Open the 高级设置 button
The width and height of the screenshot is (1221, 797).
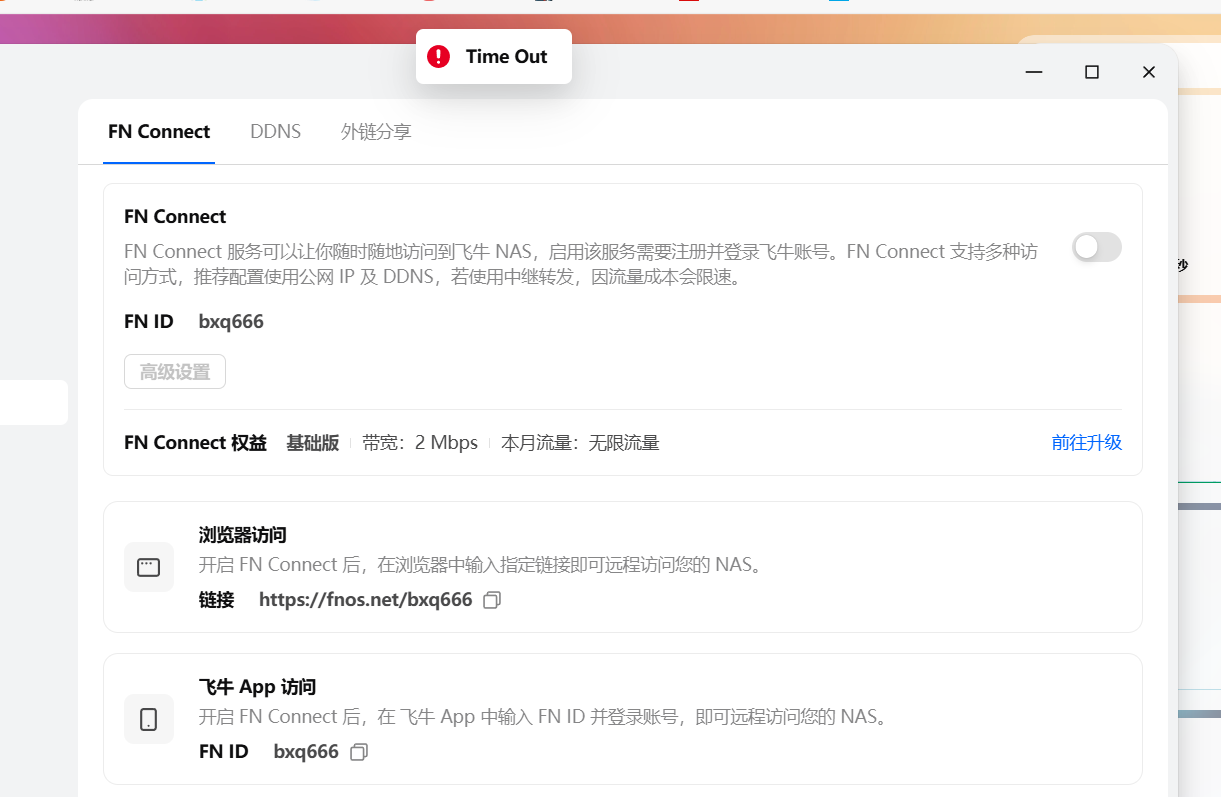pos(175,372)
